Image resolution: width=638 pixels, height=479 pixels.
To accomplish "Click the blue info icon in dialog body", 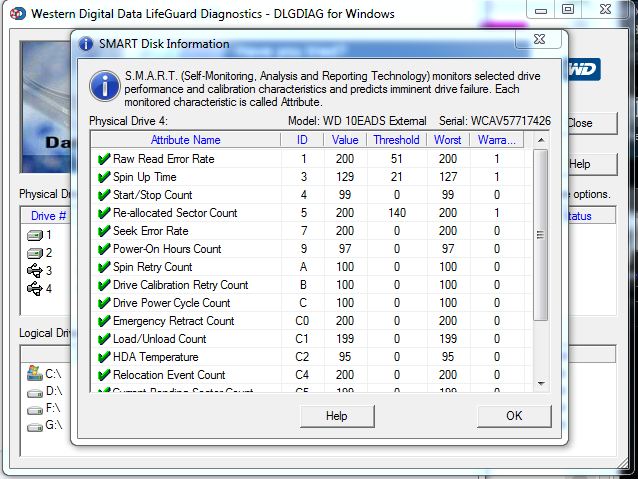I will pyautogui.click(x=105, y=86).
